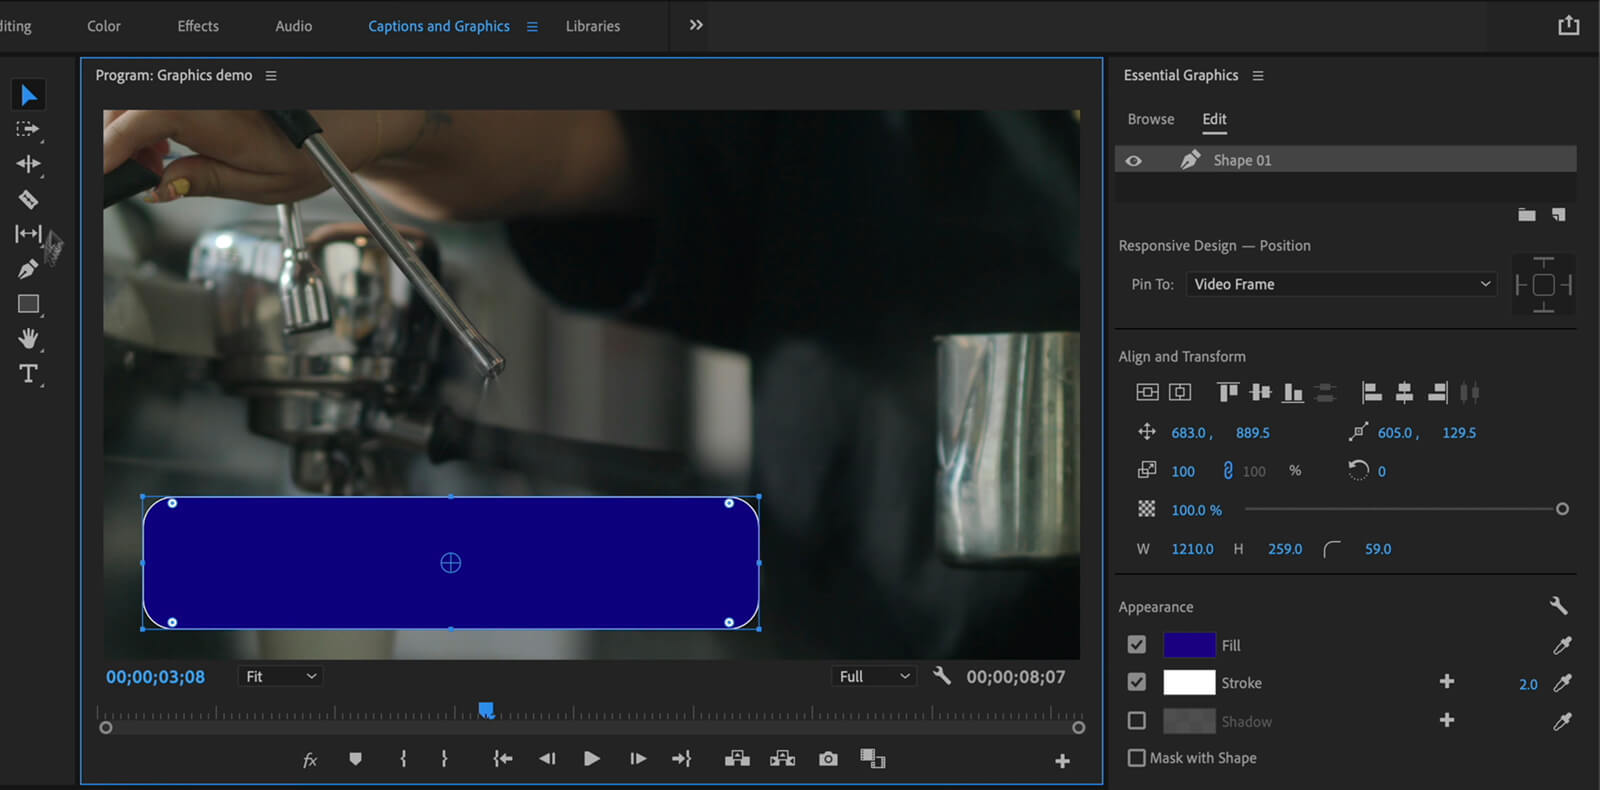
Task: Open the Pin To Video Frame dropdown
Action: [1341, 284]
